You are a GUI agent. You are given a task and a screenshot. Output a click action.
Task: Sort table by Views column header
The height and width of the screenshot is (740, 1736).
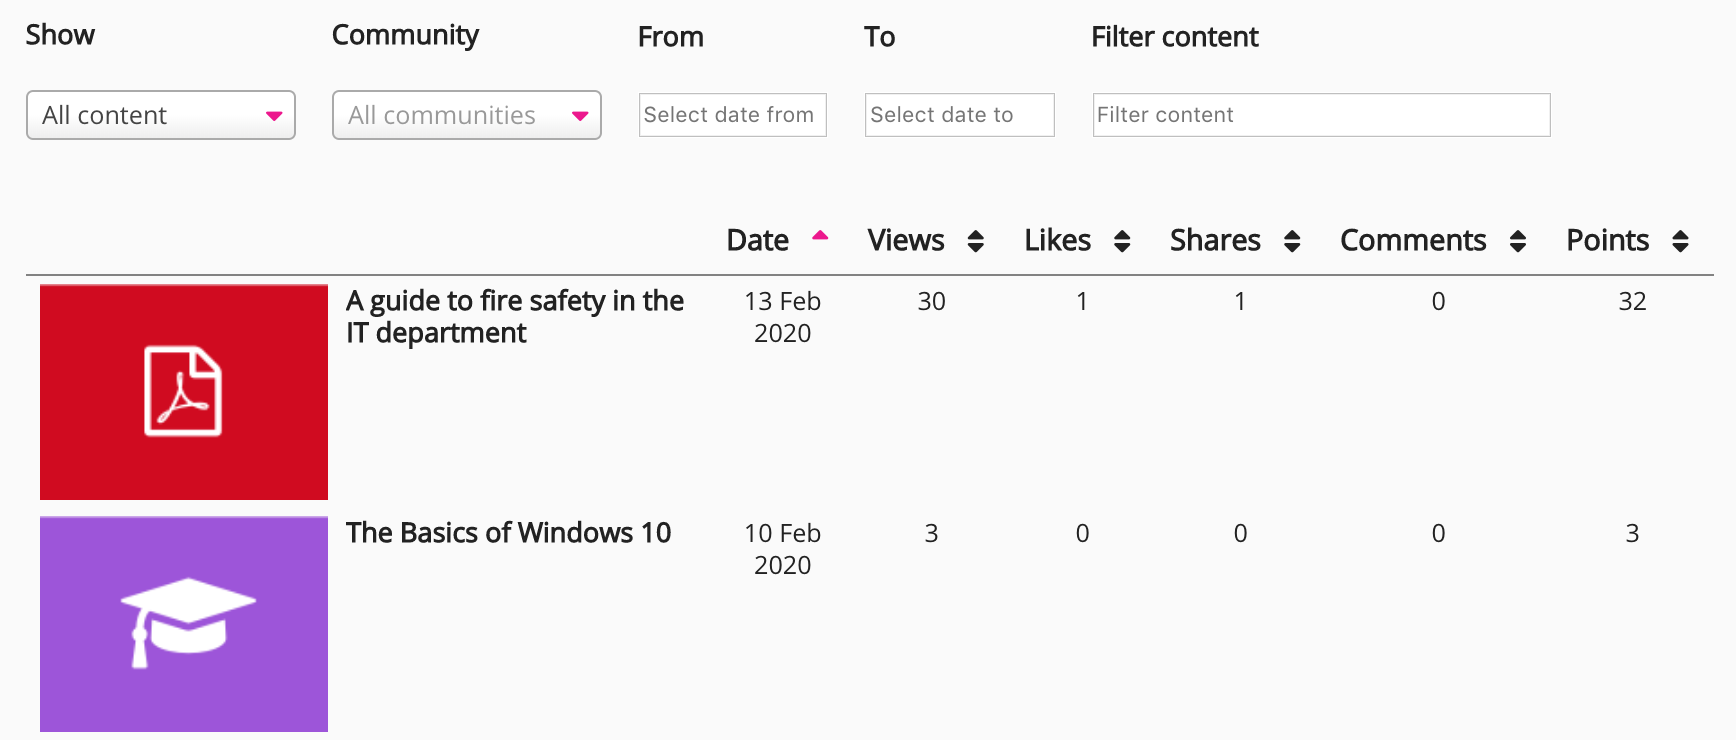click(x=905, y=241)
